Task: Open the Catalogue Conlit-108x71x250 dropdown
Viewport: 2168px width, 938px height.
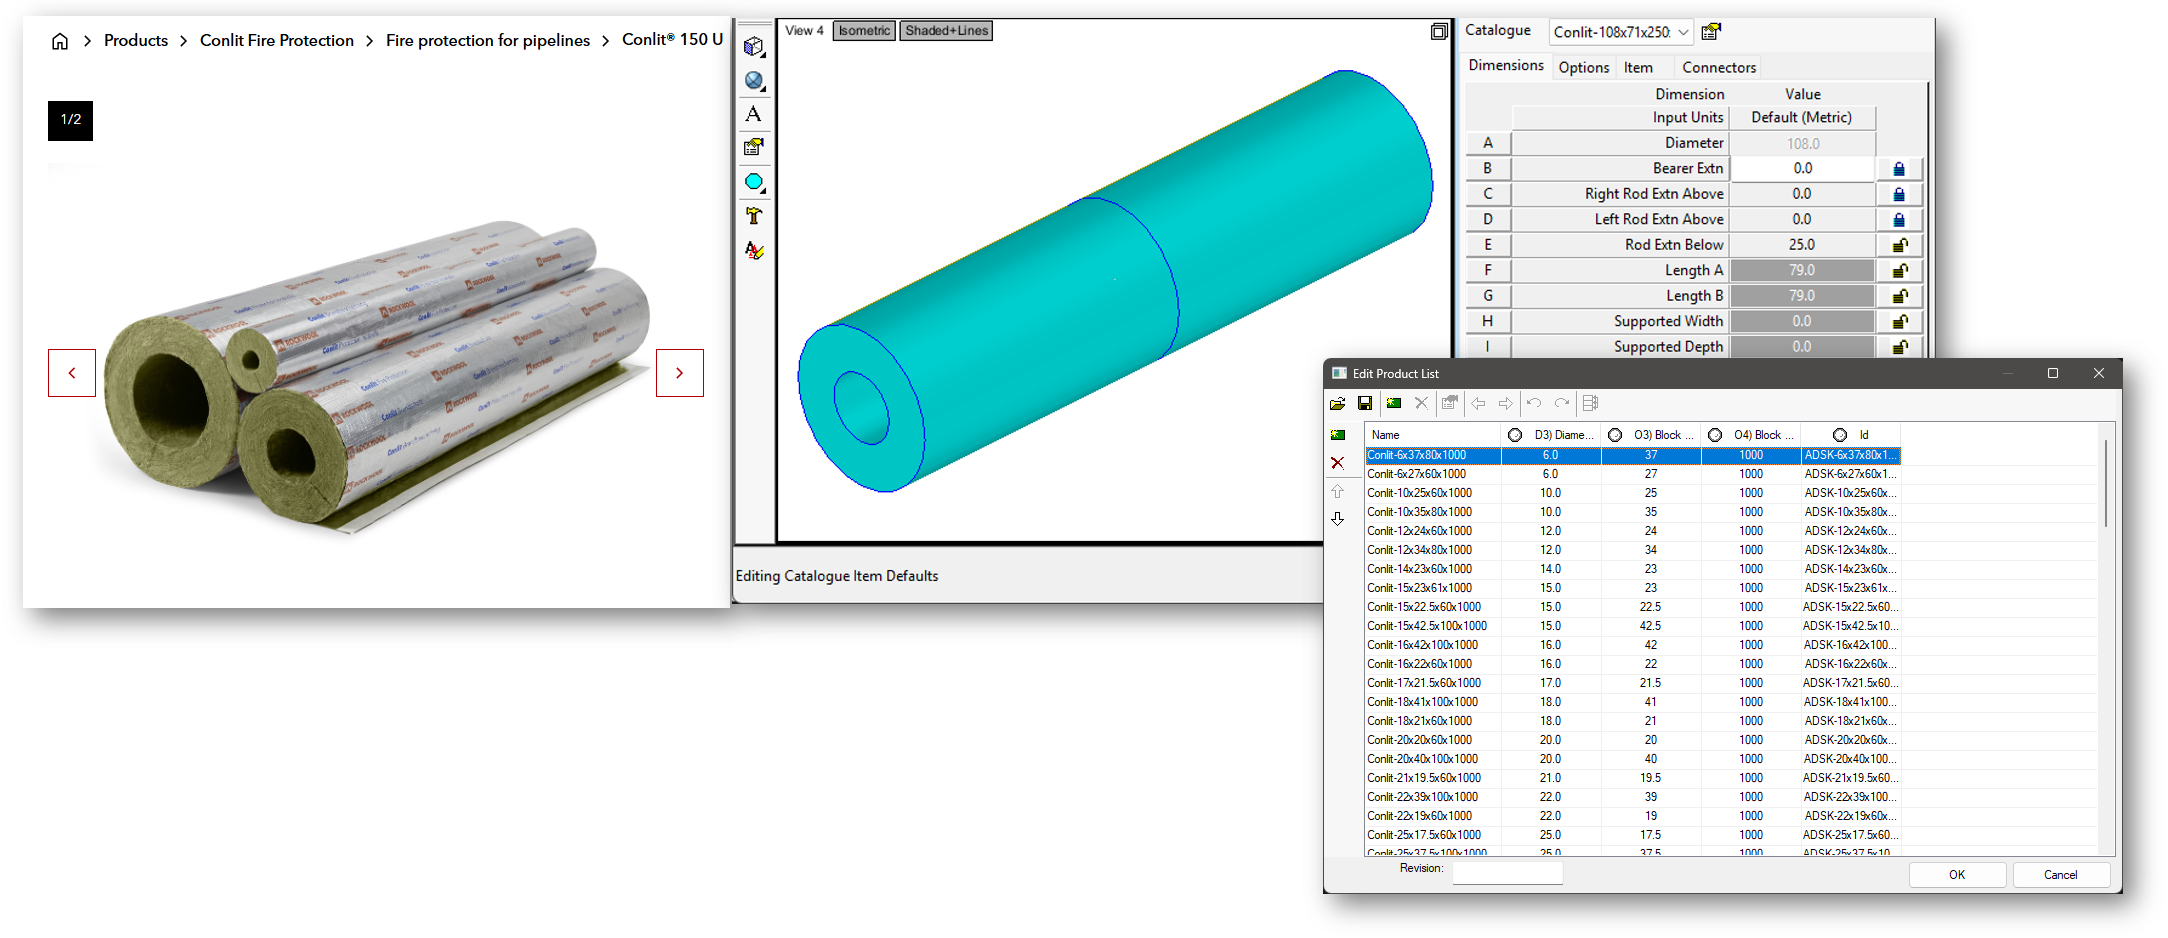Action: coord(1621,32)
